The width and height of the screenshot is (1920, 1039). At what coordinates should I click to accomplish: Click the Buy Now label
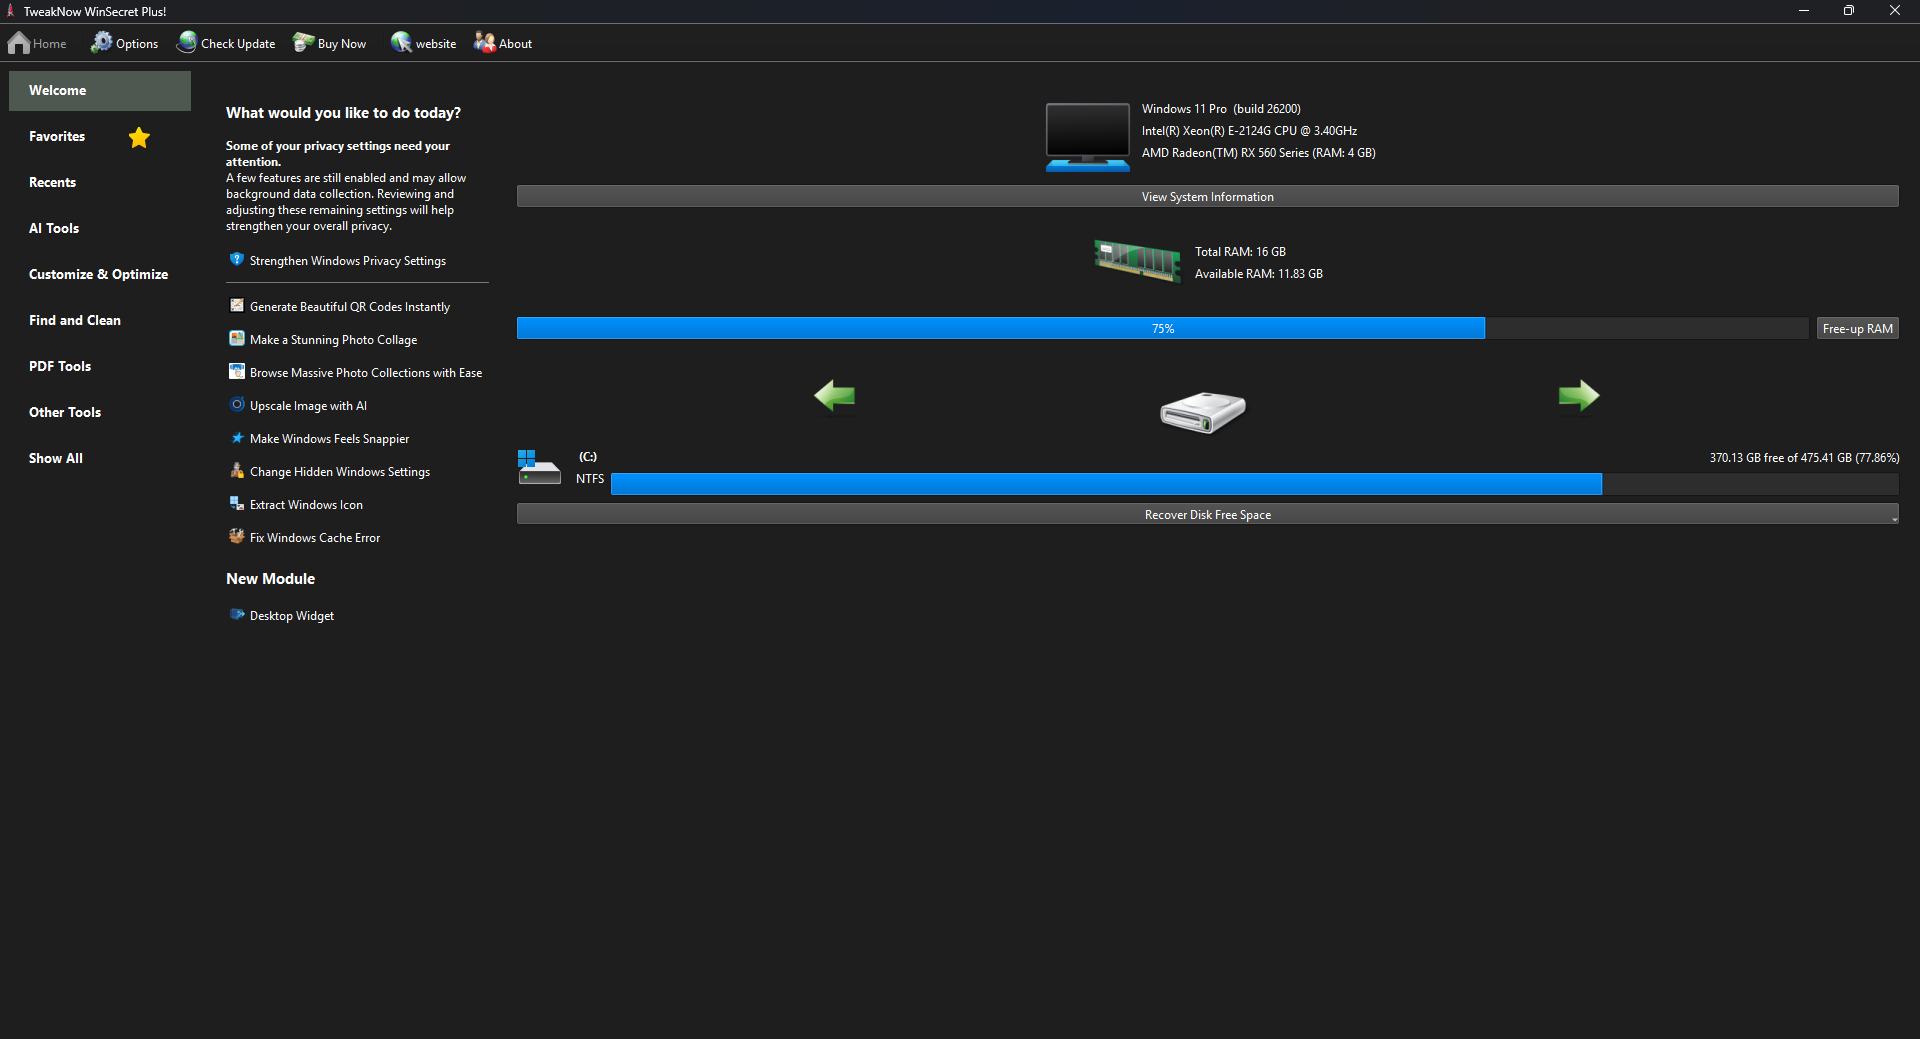pyautogui.click(x=342, y=44)
